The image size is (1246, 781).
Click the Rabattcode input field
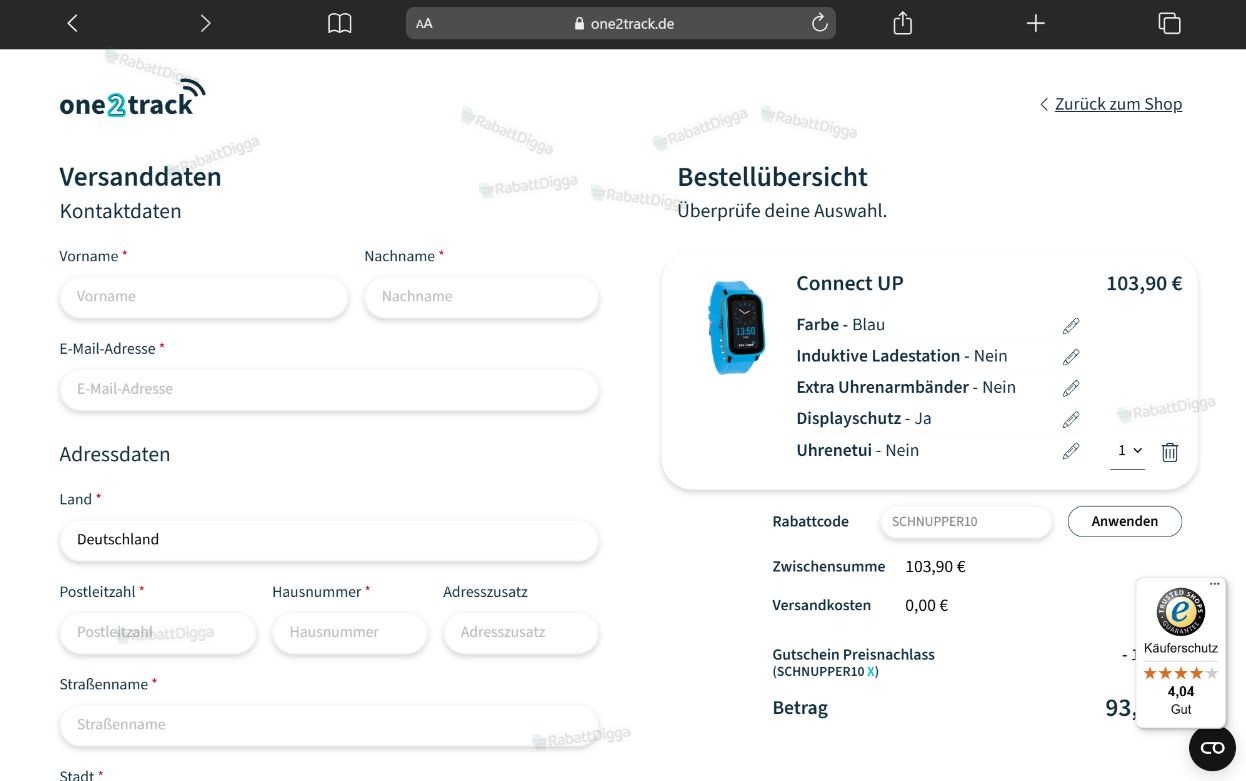tap(966, 522)
